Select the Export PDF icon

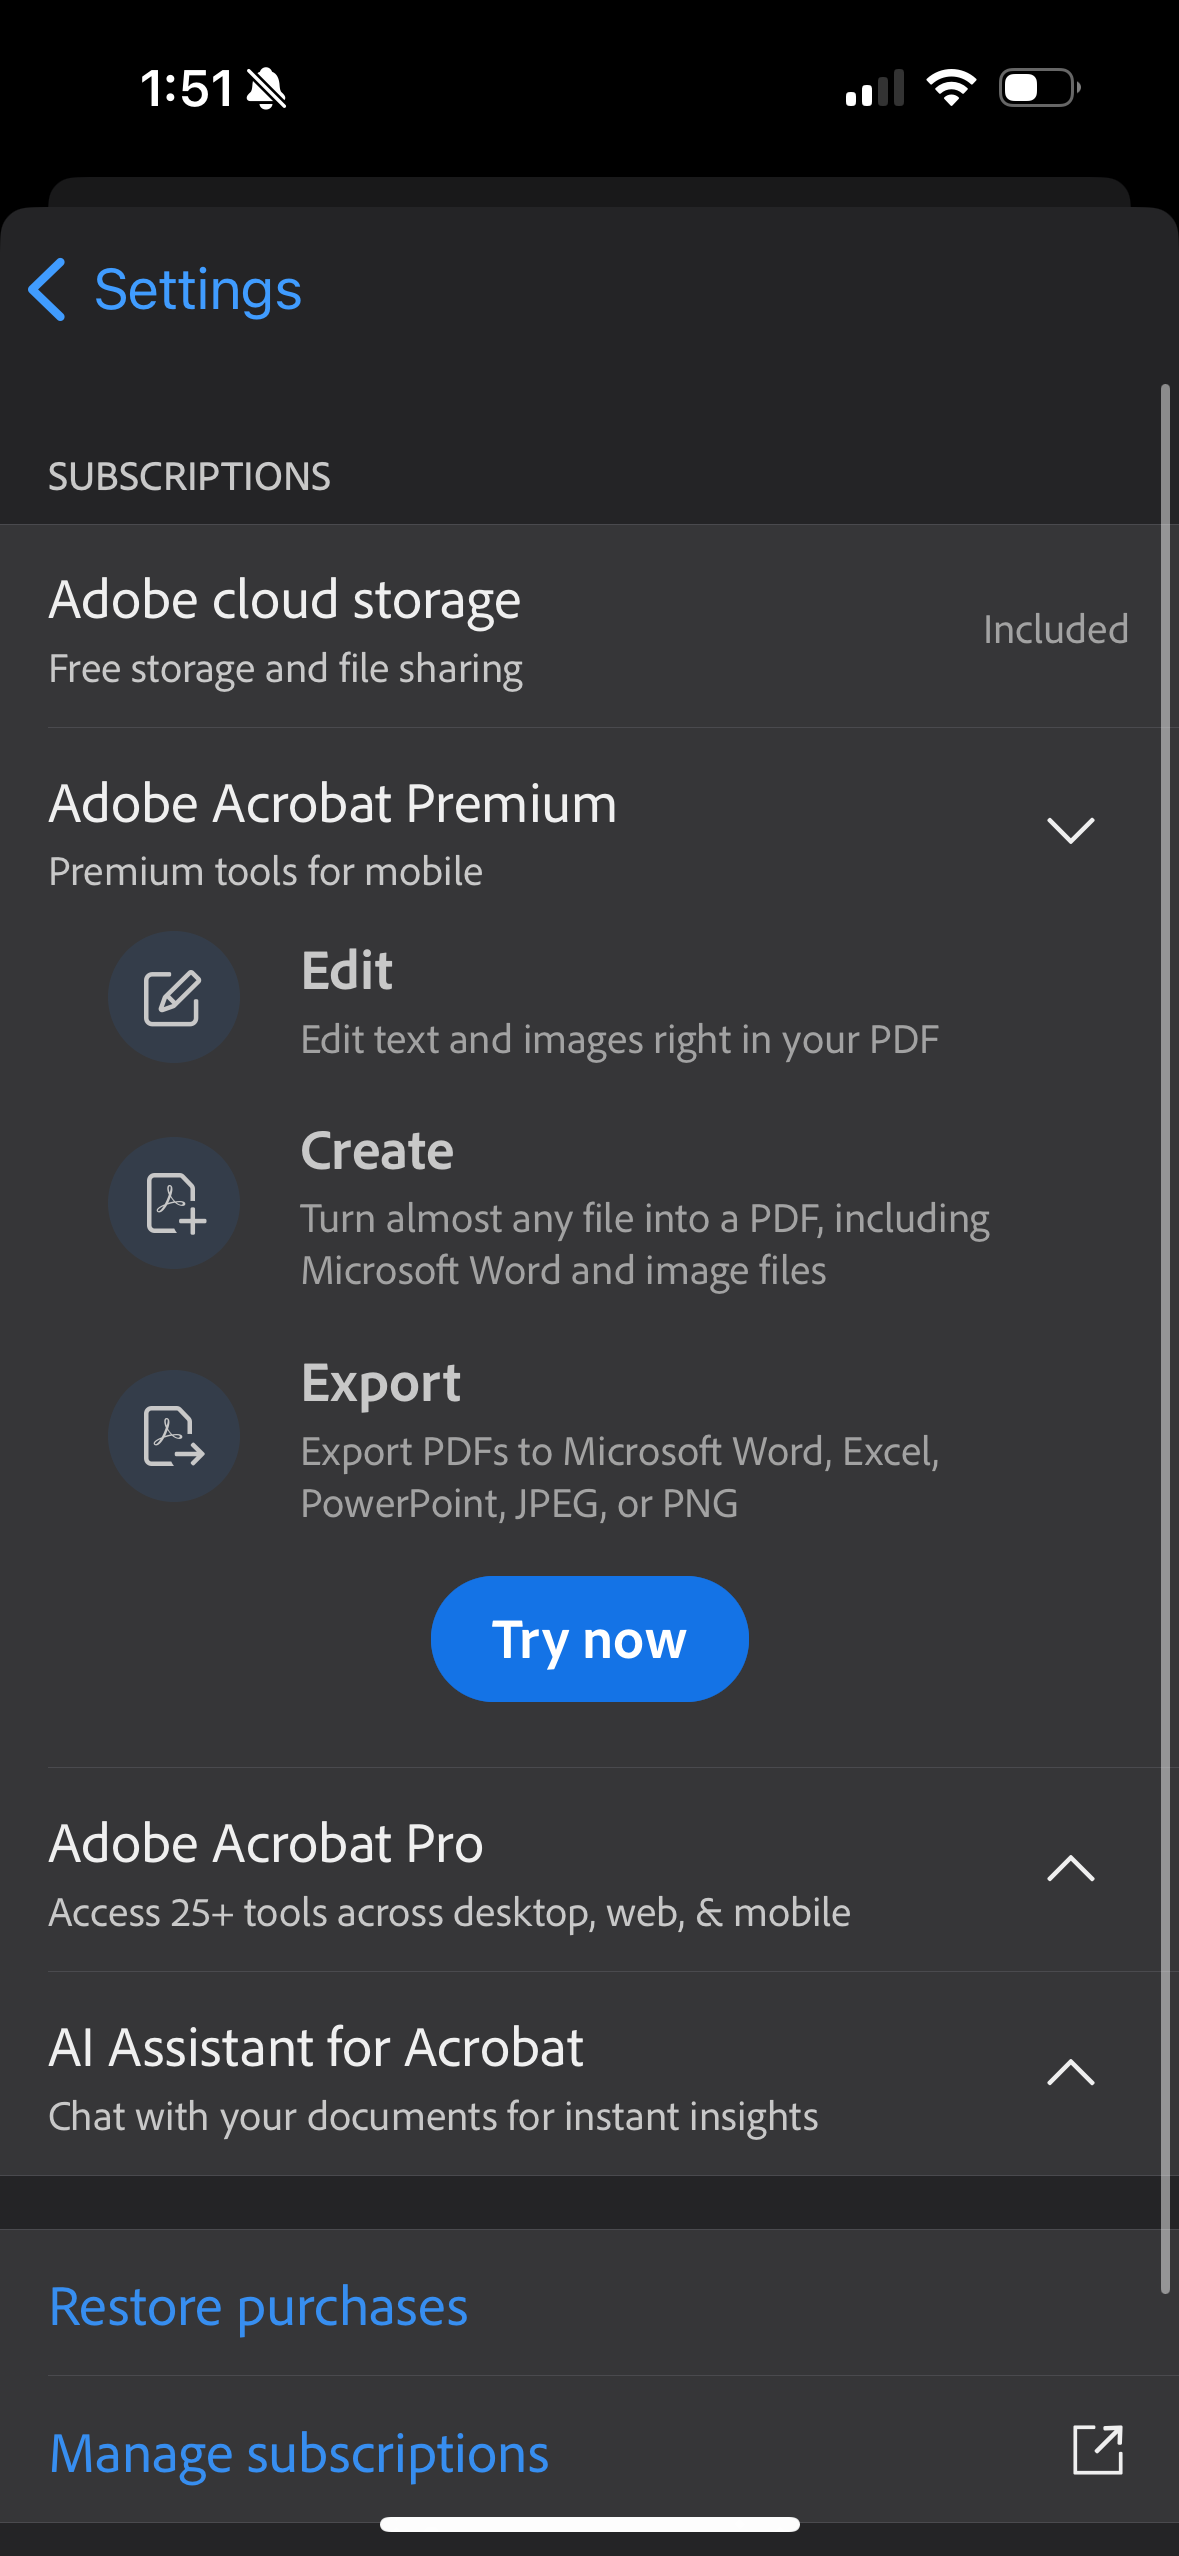pyautogui.click(x=174, y=1437)
